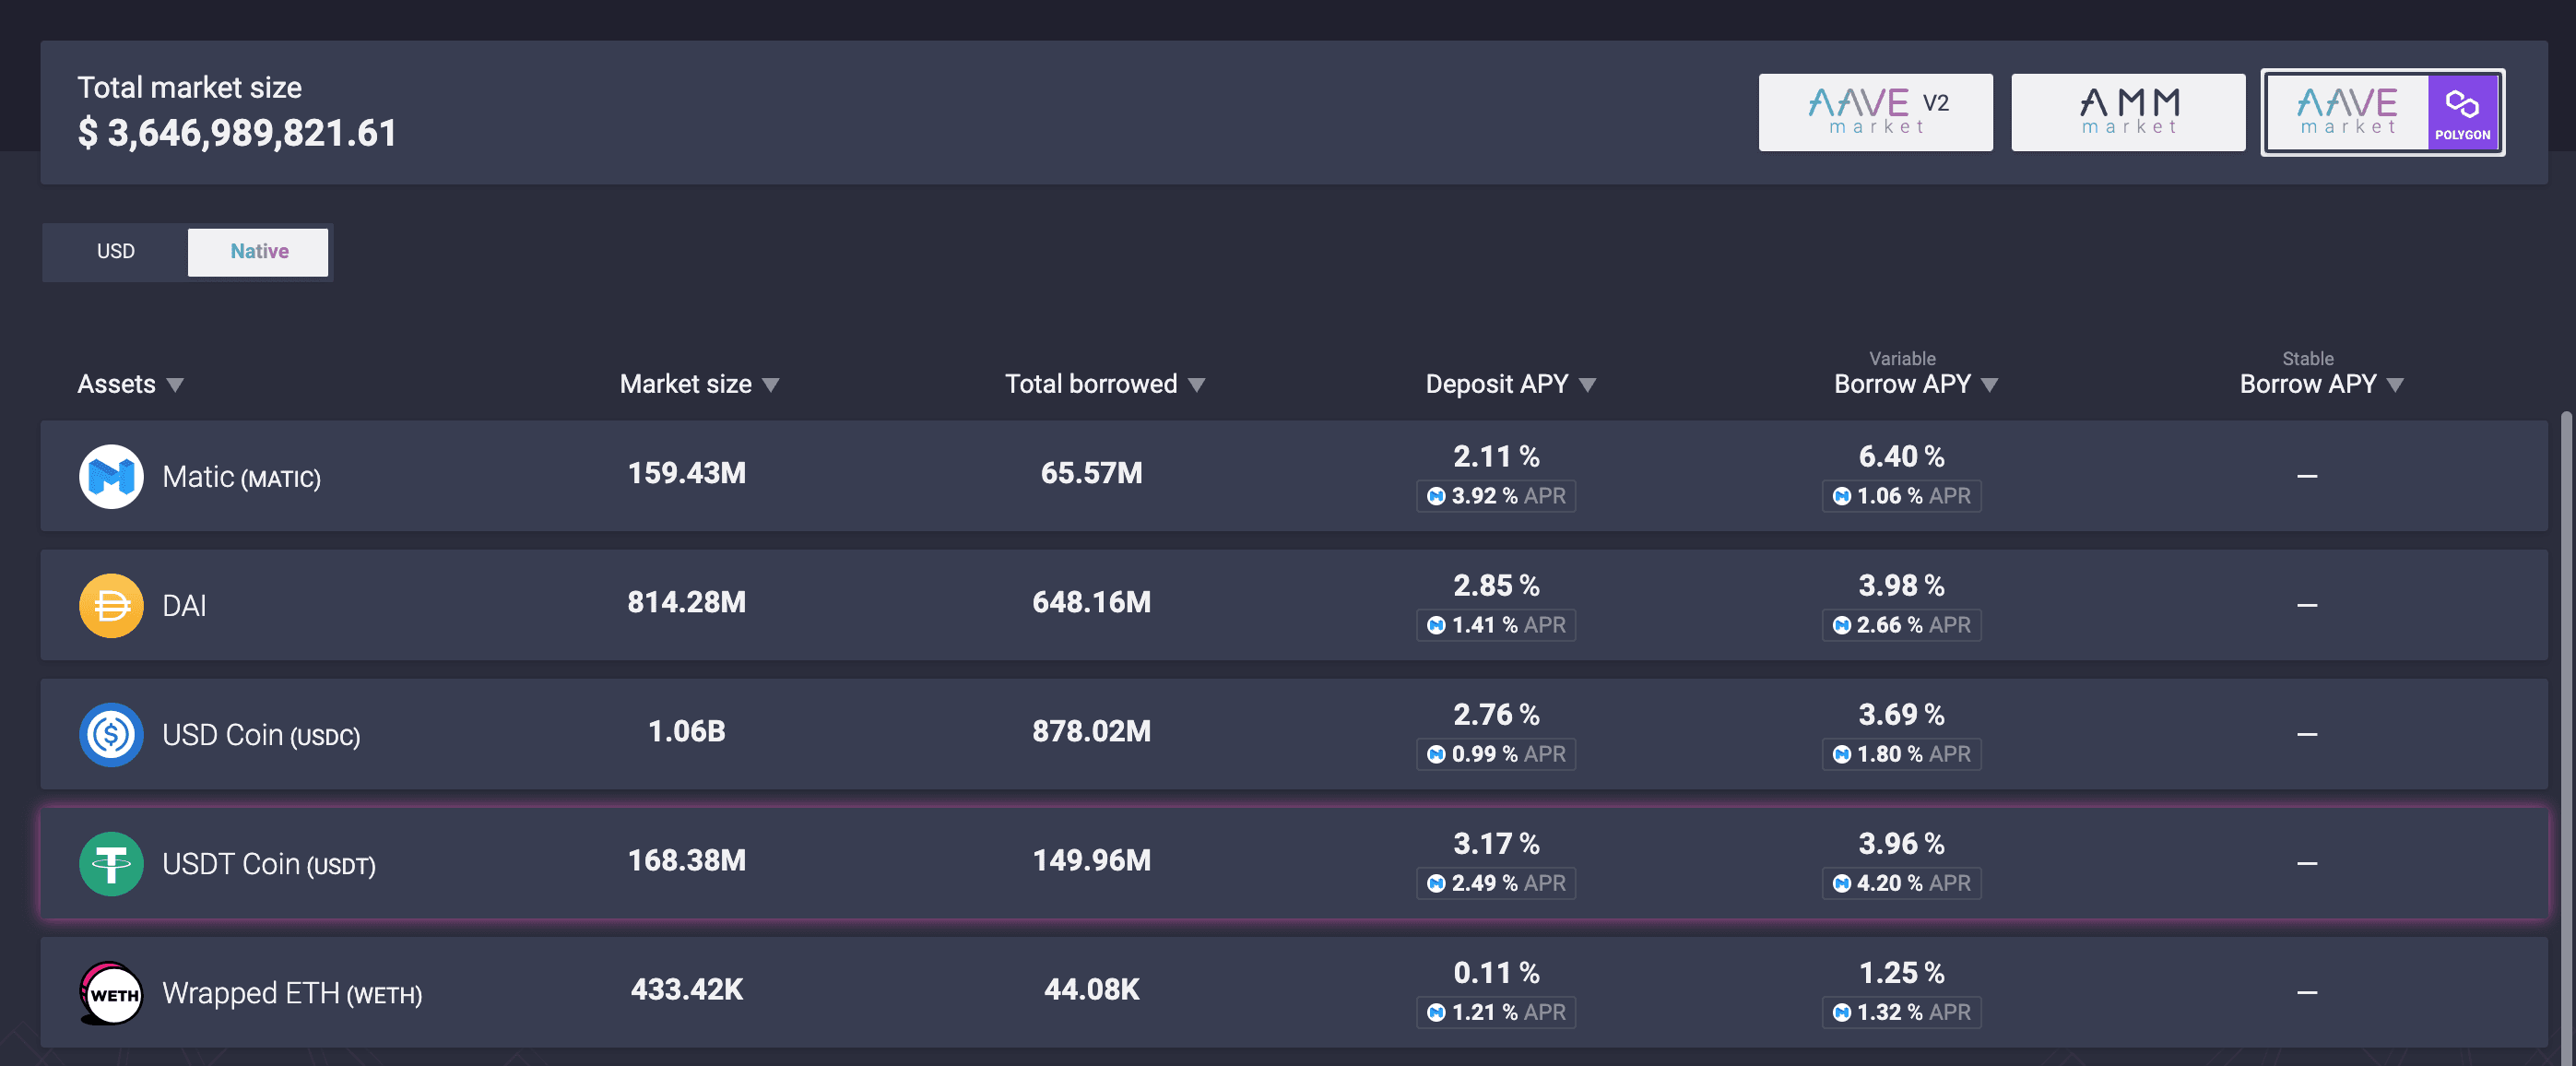Click Matic reward icon beside 1.06 % APR
The height and width of the screenshot is (1066, 2576).
point(1841,496)
